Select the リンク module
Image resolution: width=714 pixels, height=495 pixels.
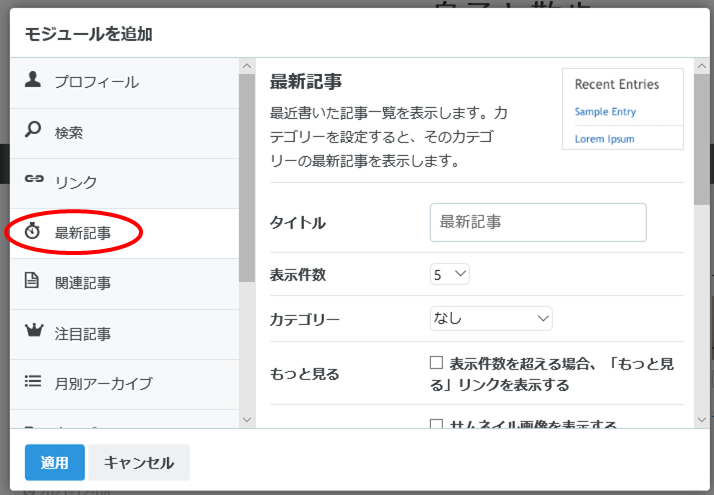[124, 184]
